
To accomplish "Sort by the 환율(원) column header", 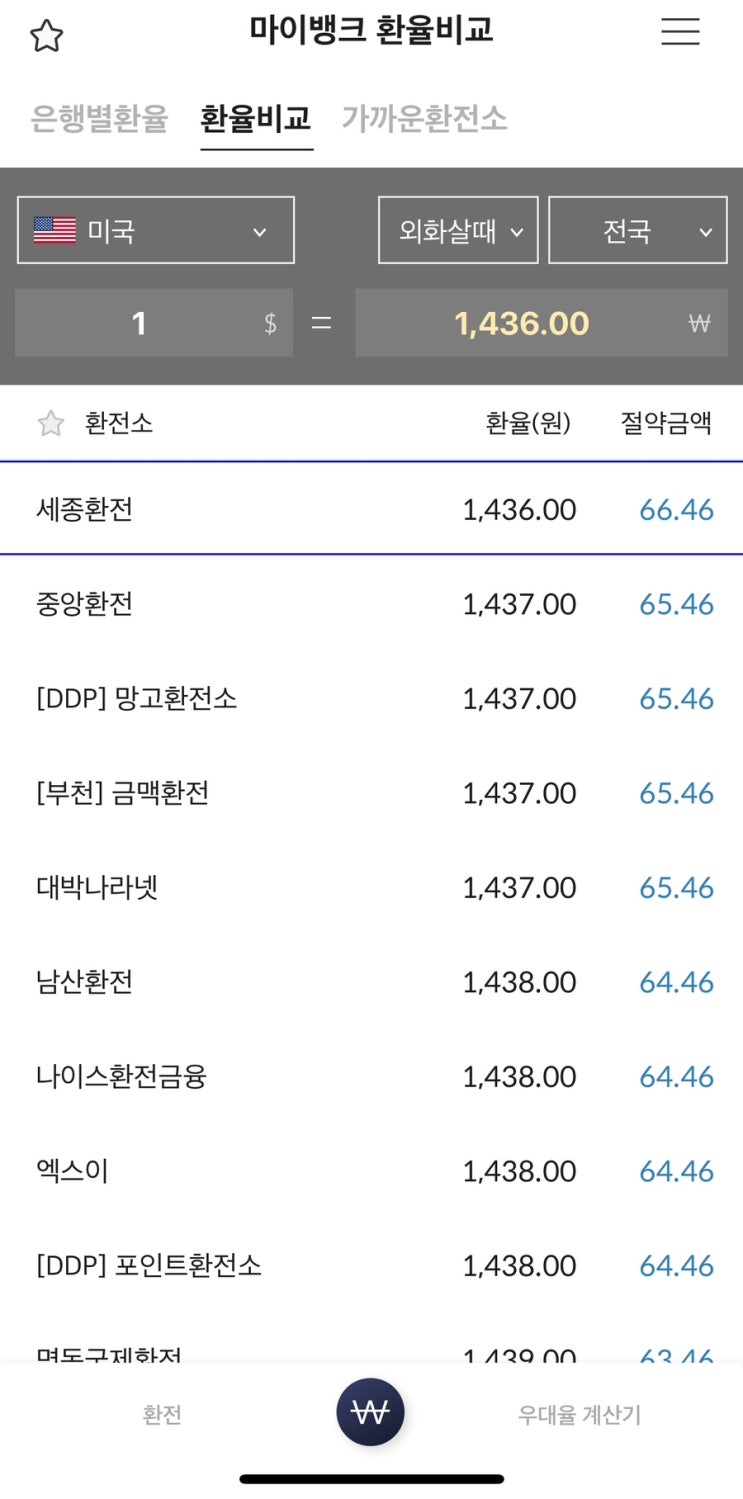I will click(x=528, y=423).
